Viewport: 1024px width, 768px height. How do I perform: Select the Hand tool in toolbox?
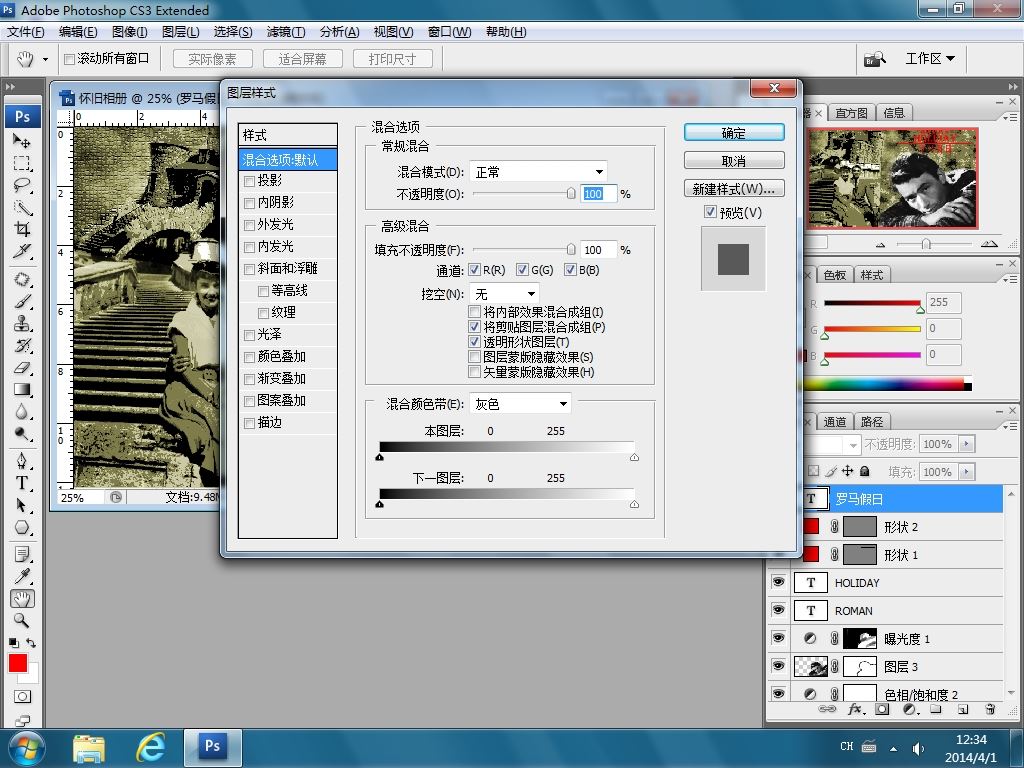coord(22,599)
